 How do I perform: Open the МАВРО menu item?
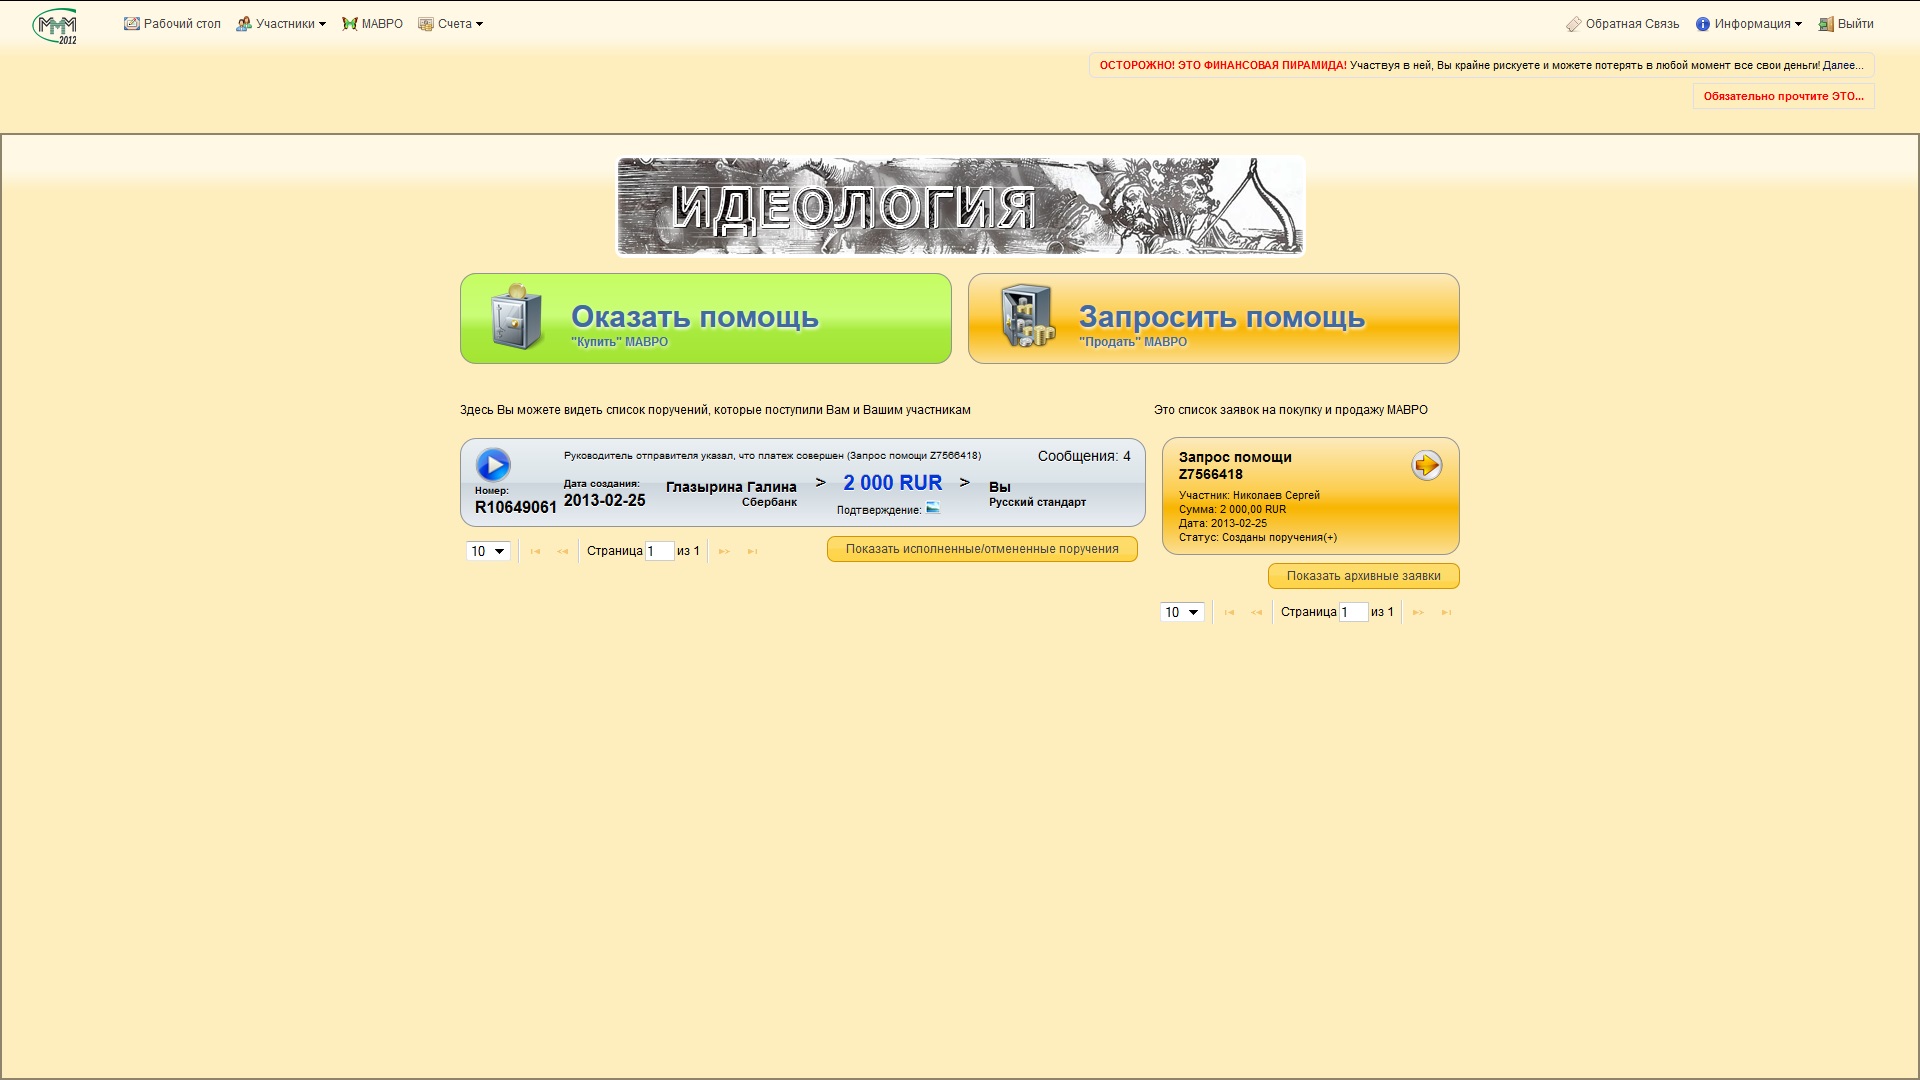click(372, 24)
